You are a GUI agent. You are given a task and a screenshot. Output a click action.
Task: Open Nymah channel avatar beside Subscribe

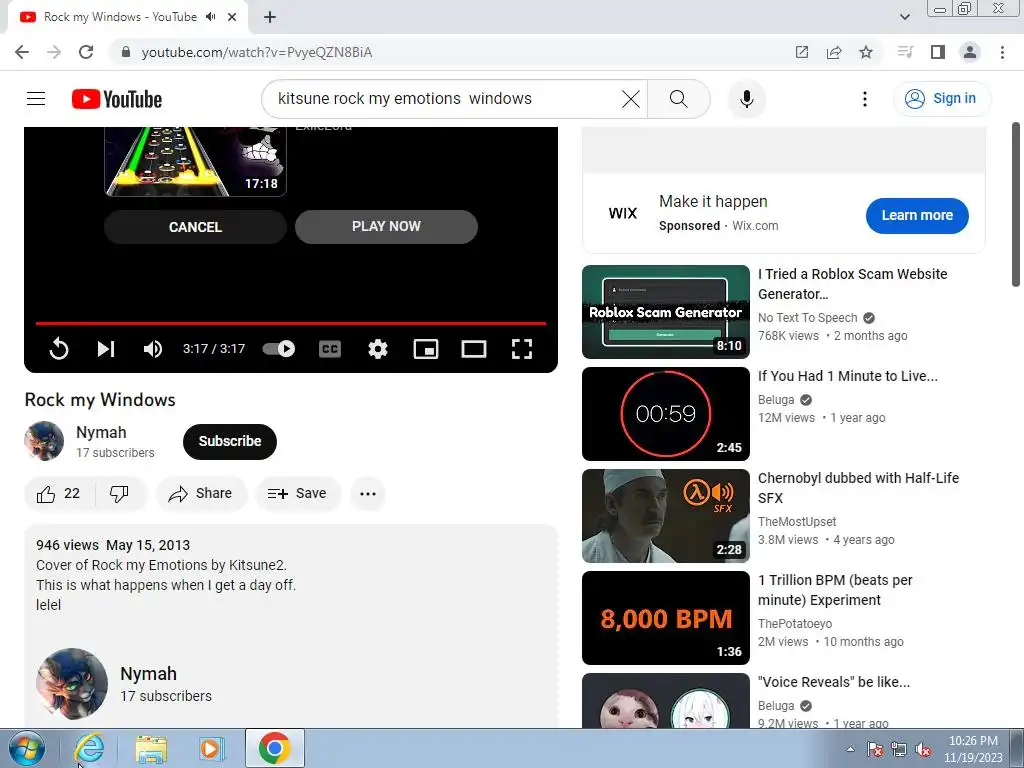click(44, 441)
